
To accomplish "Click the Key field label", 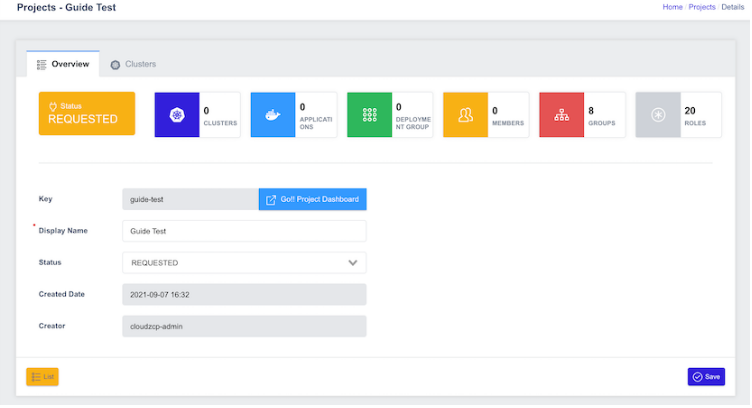I will (46, 198).
